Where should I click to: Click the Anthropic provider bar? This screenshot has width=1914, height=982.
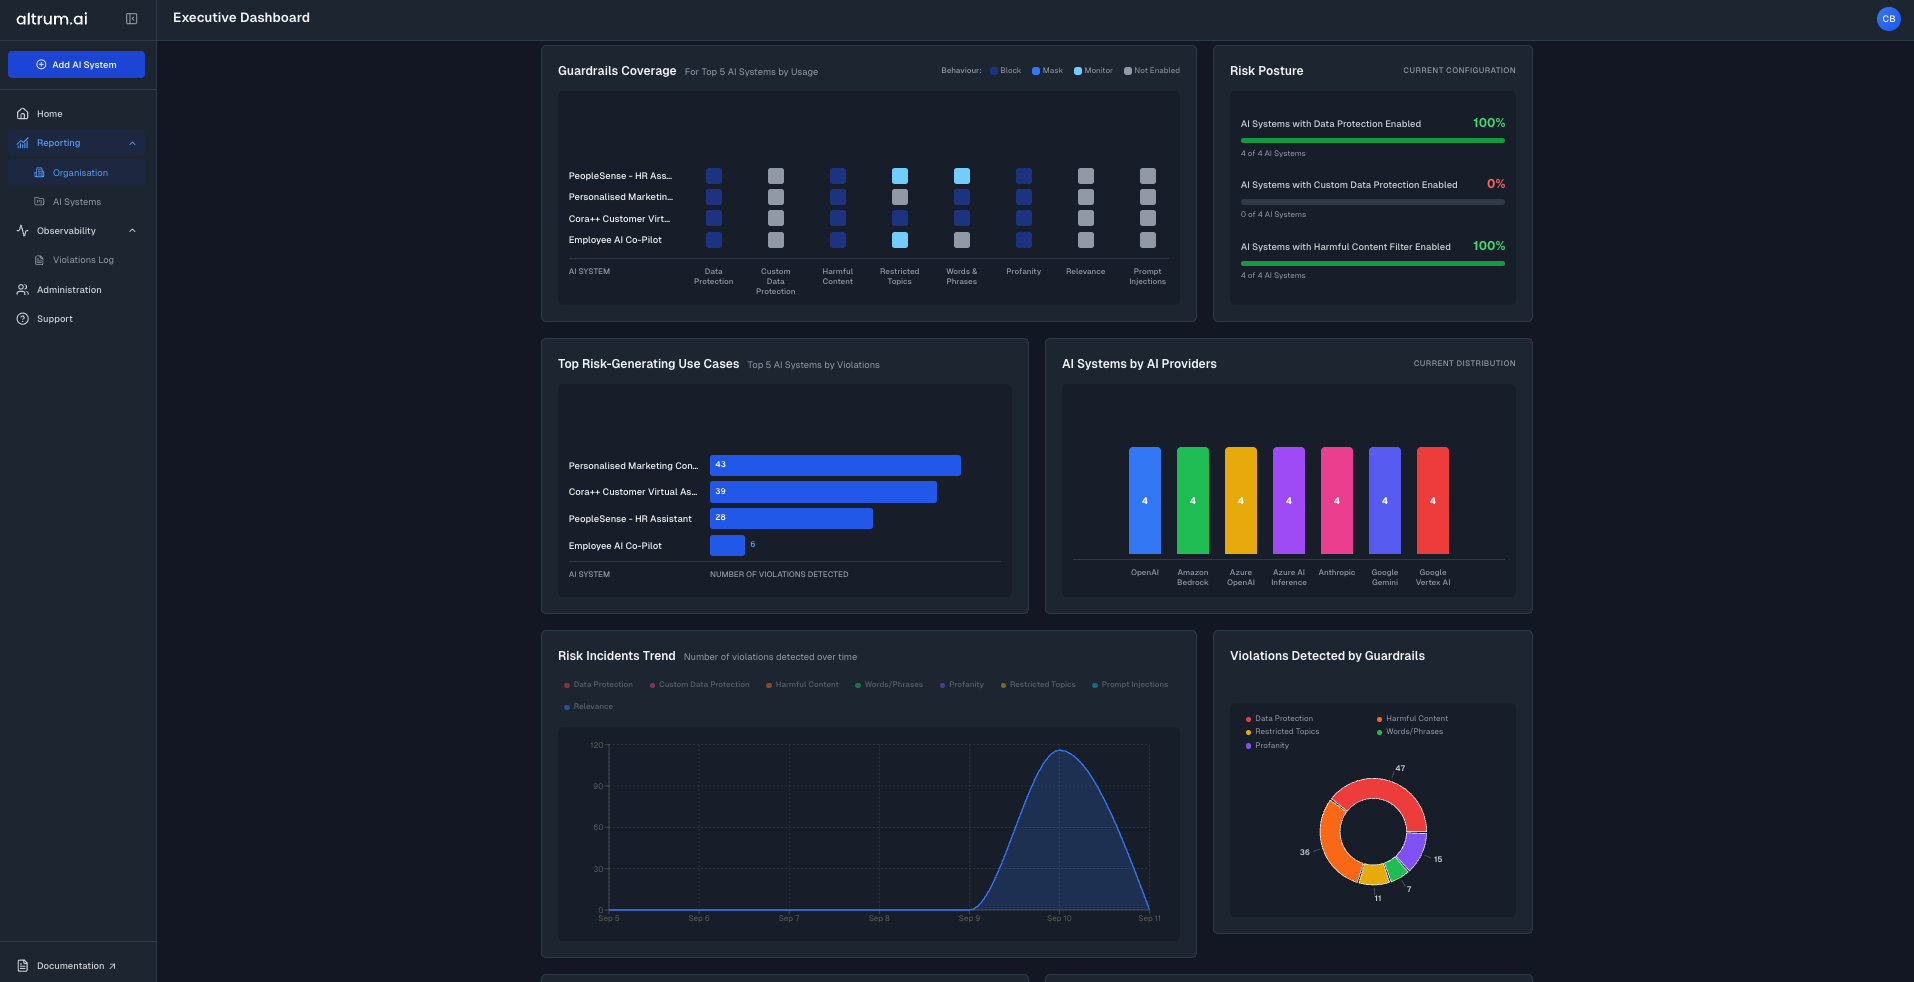pyautogui.click(x=1337, y=500)
